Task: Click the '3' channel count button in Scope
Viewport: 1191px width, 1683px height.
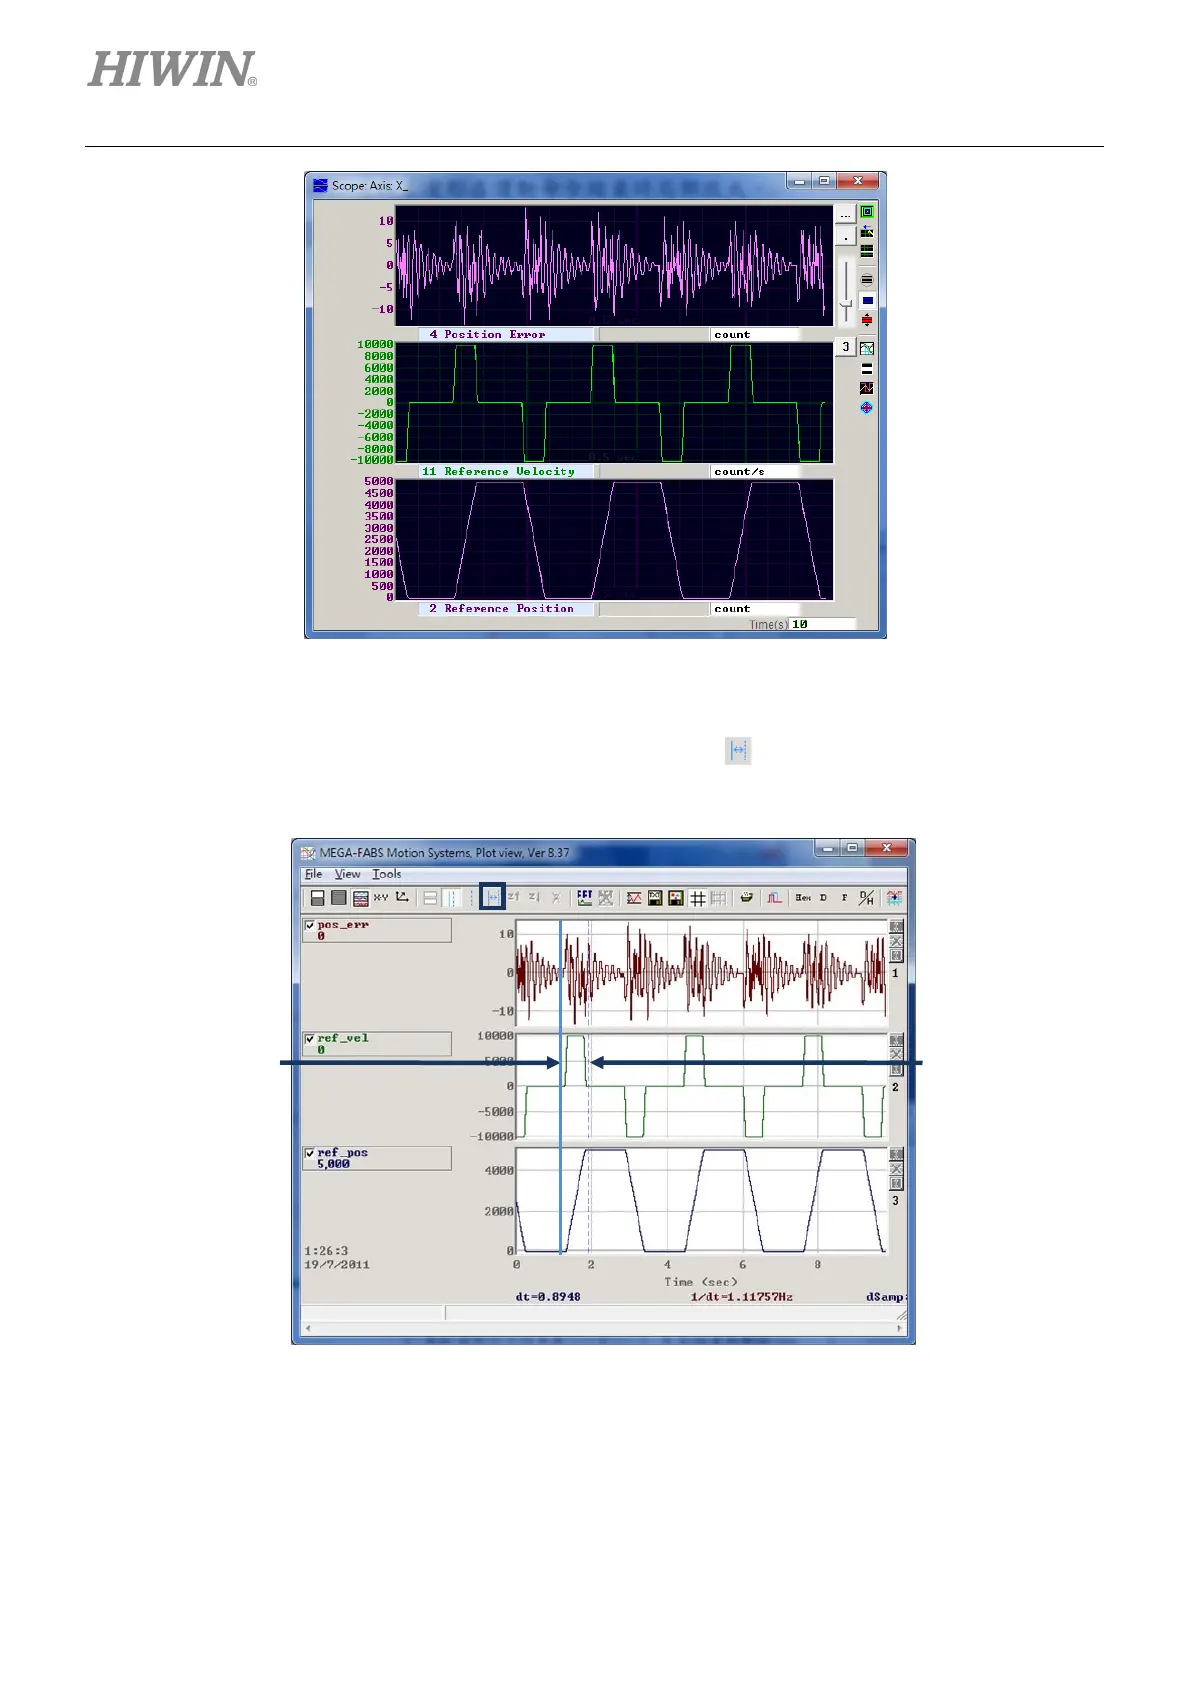Action: (845, 347)
